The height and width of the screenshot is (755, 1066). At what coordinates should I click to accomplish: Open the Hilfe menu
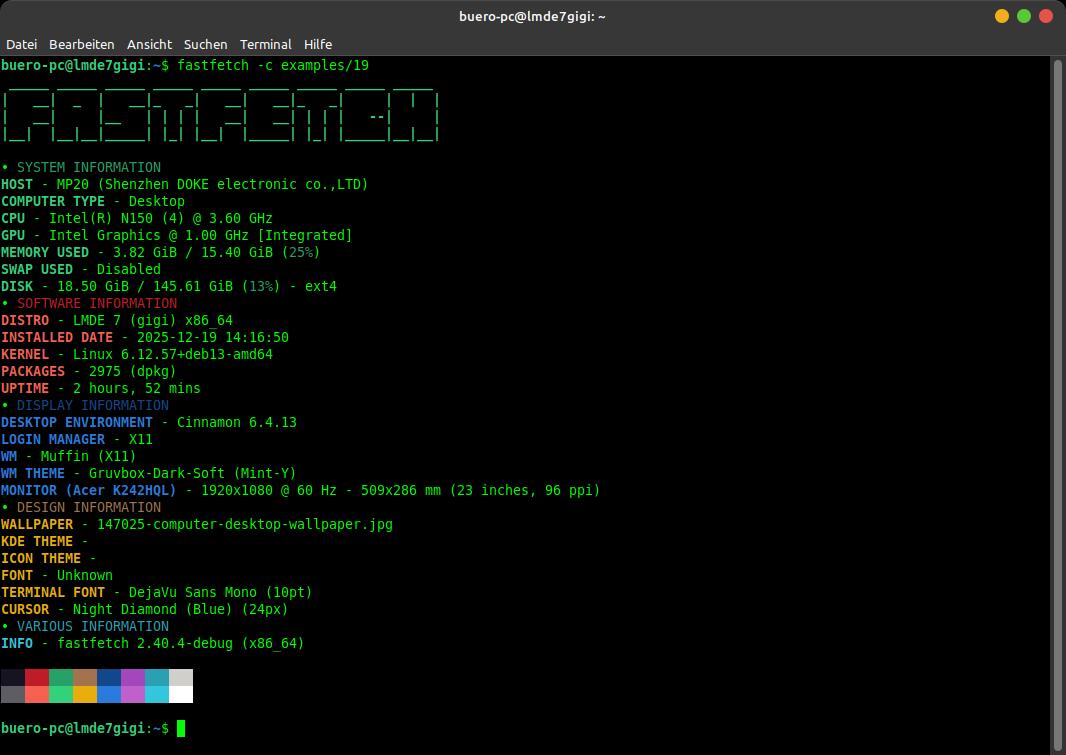tap(317, 44)
